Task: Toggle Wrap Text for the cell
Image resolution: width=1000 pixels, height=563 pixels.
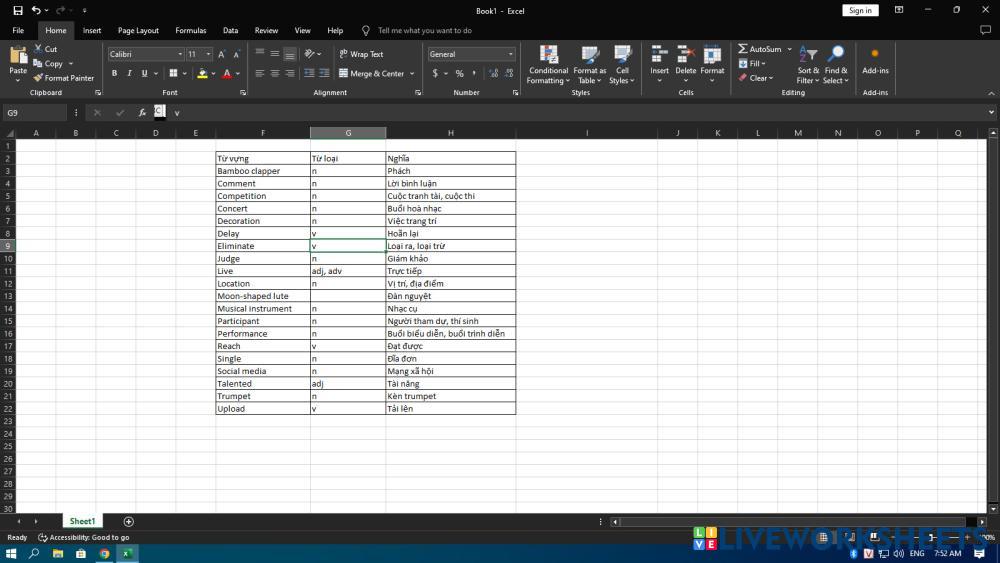Action: (361, 54)
